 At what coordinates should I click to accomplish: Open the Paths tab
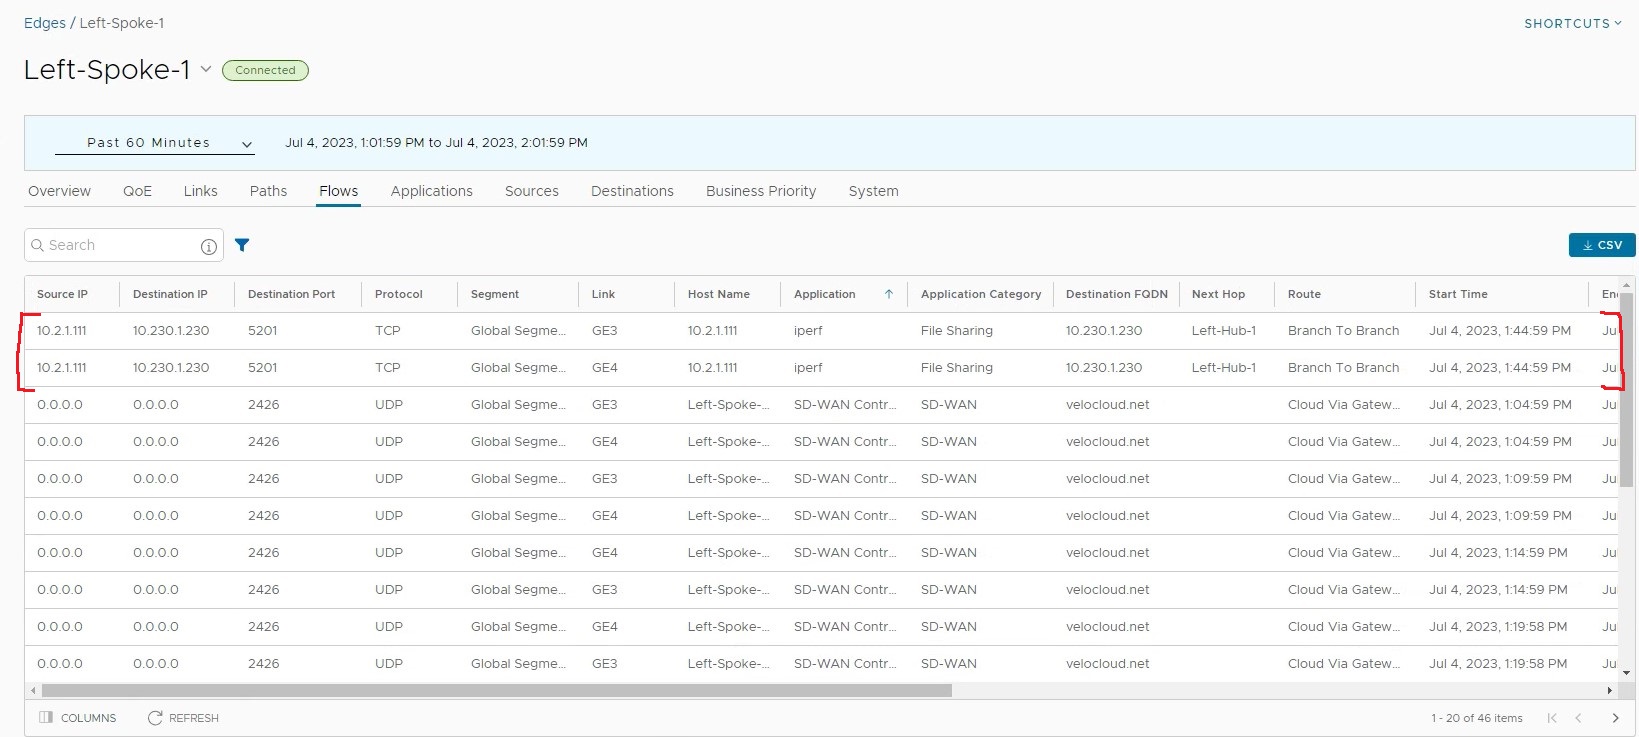coord(268,191)
